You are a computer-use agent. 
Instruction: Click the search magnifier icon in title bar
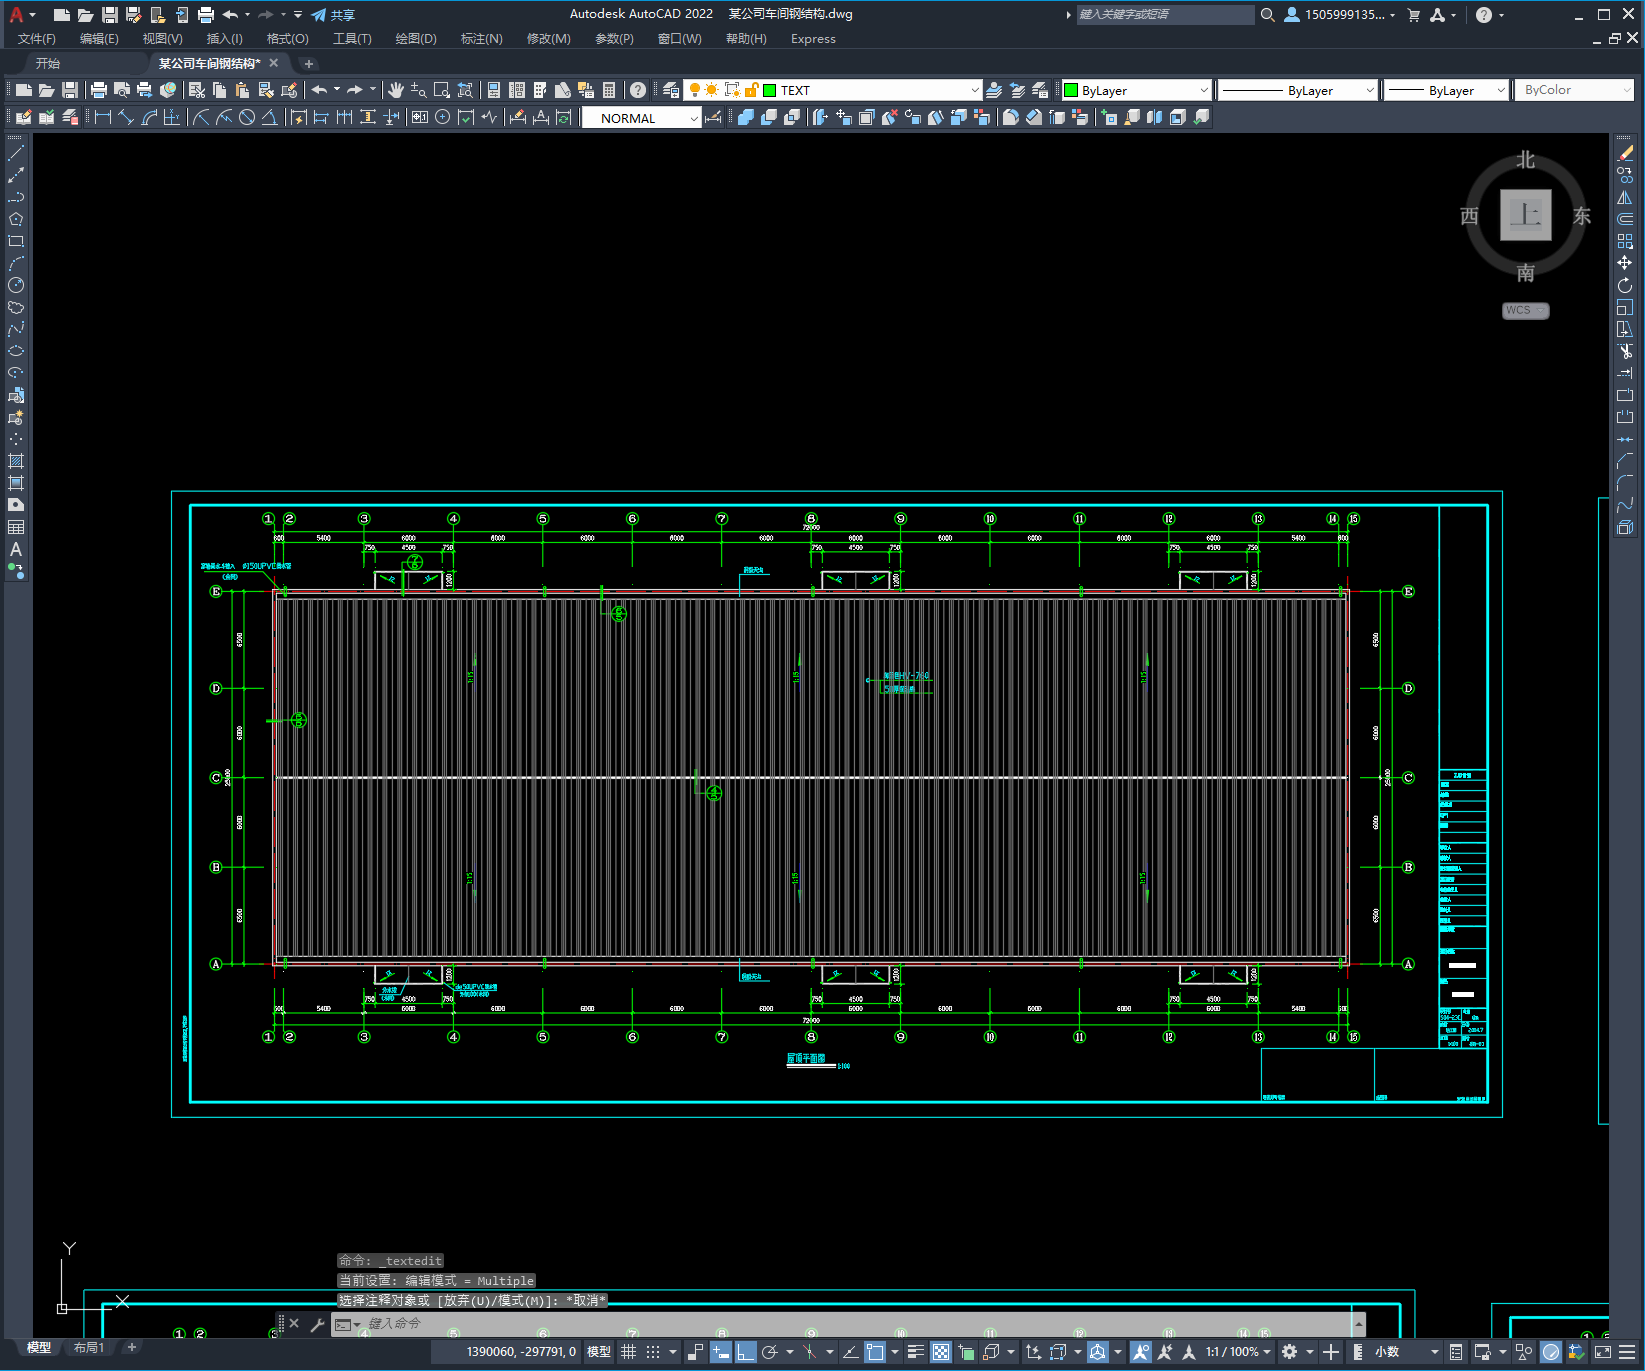tap(1268, 15)
